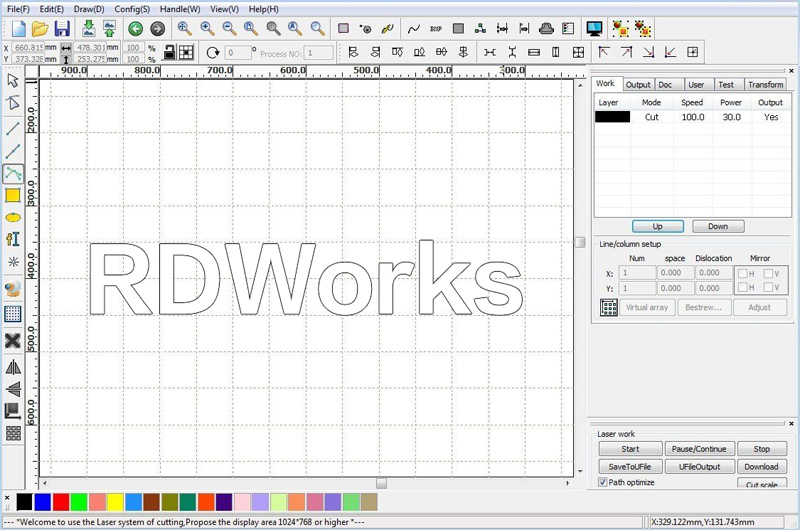Toggle the Path optimize checkbox
Screen dimensions: 800x530
pyautogui.click(x=603, y=482)
